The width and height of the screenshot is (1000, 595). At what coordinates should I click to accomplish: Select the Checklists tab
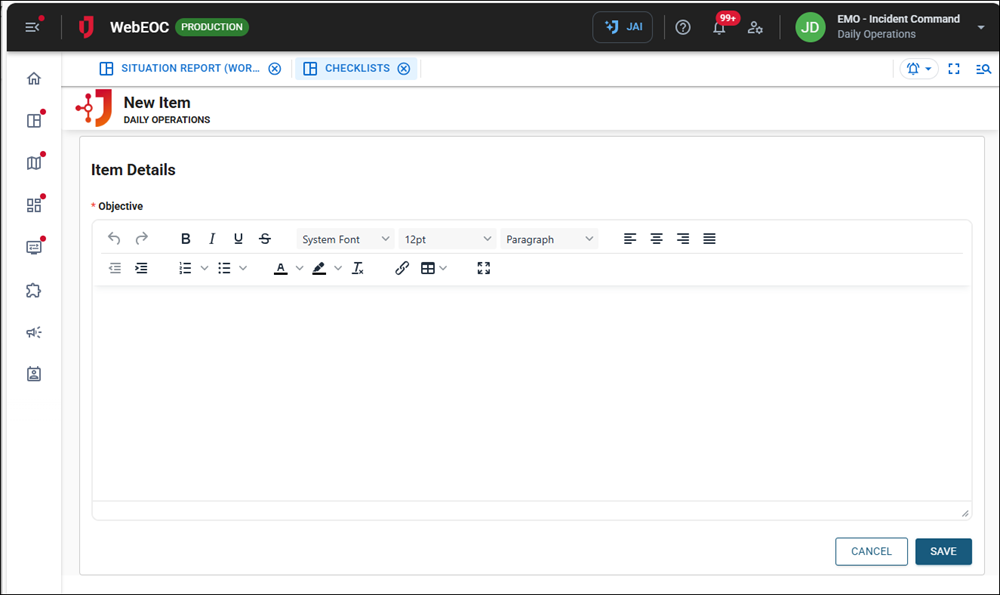click(356, 69)
